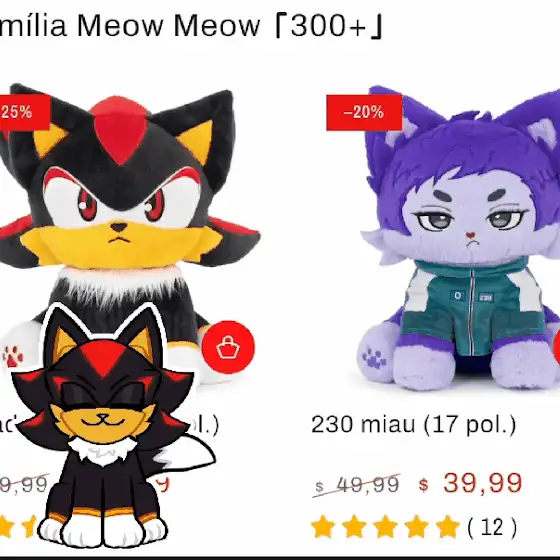Click the Meow Meow「300+」 section heading
The image size is (560, 560).
(189, 26)
